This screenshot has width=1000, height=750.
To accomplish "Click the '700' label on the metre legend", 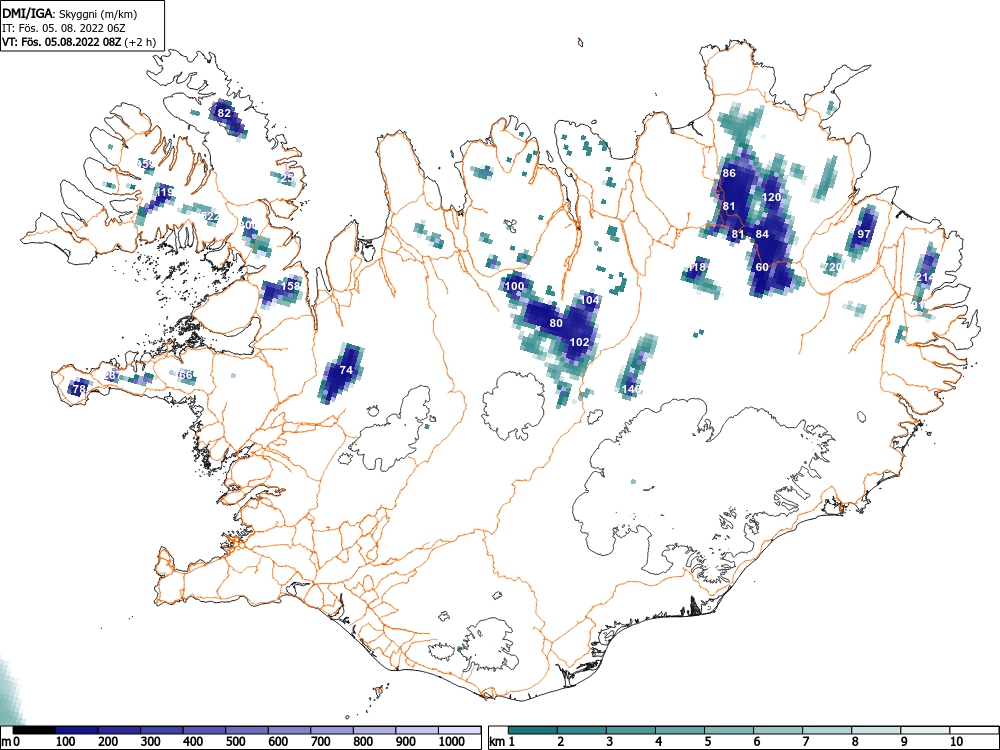I will tap(321, 741).
